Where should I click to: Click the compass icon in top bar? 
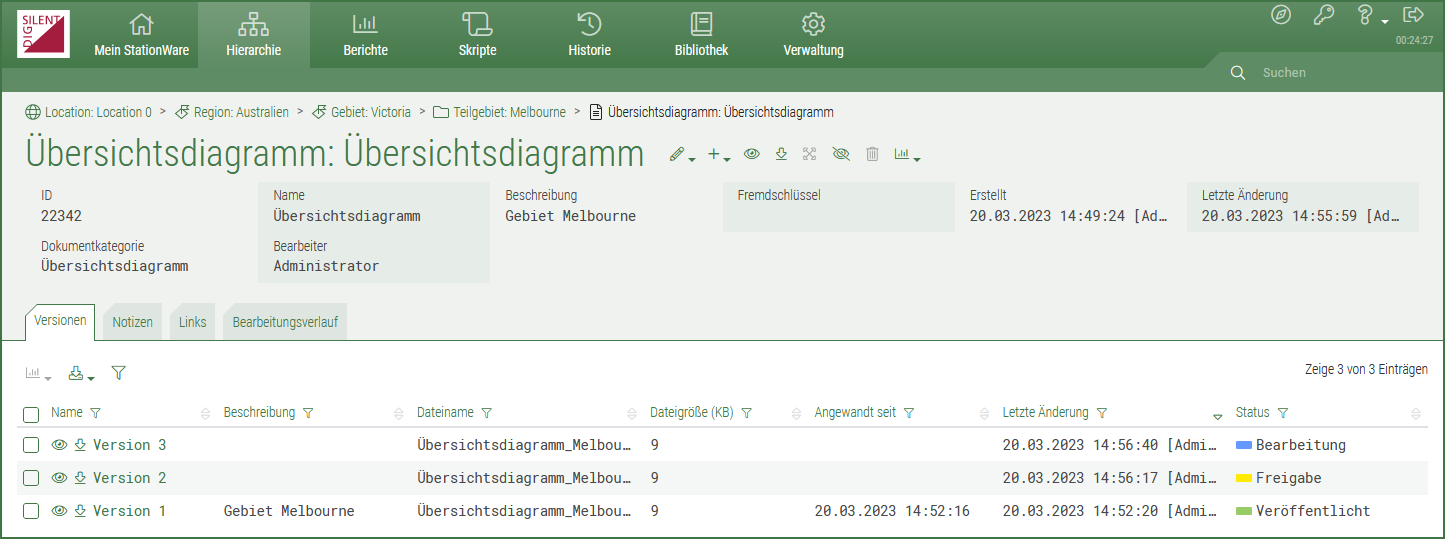point(1280,15)
